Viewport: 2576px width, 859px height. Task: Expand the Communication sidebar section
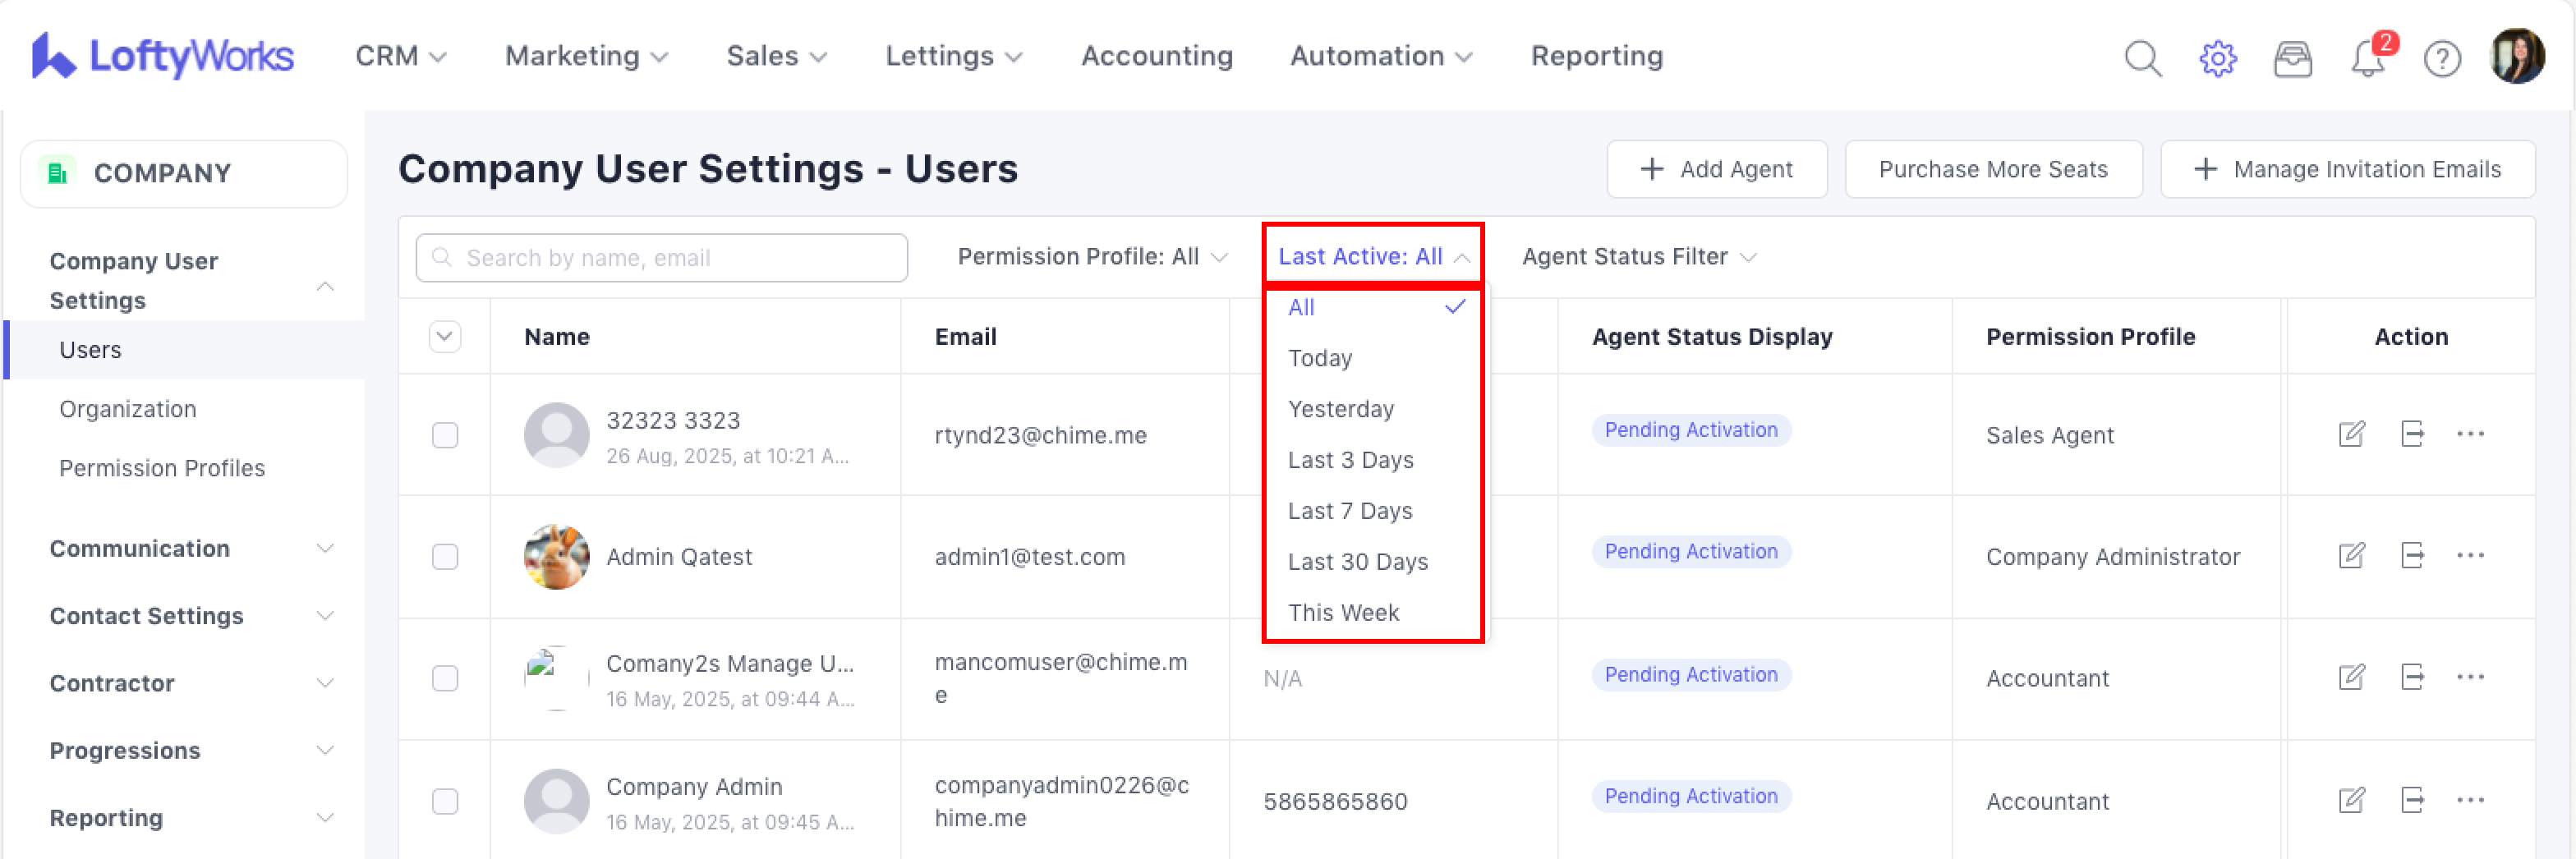coord(190,548)
